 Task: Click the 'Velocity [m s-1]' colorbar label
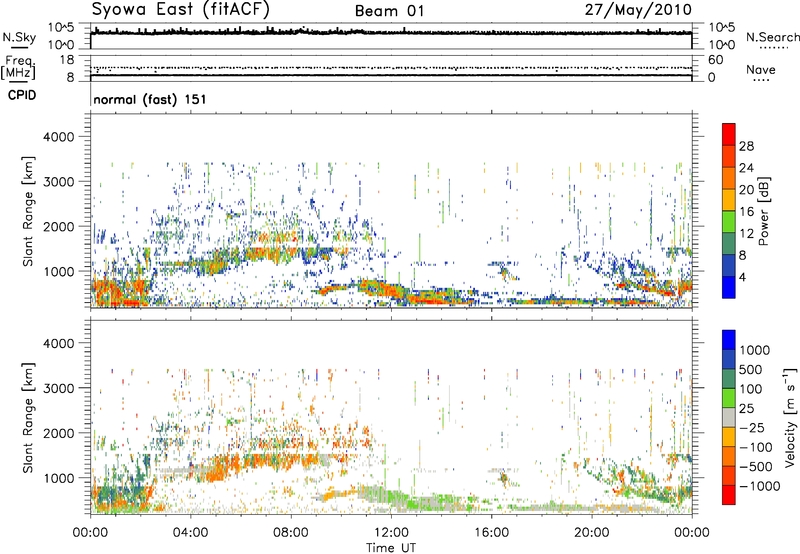pos(790,417)
